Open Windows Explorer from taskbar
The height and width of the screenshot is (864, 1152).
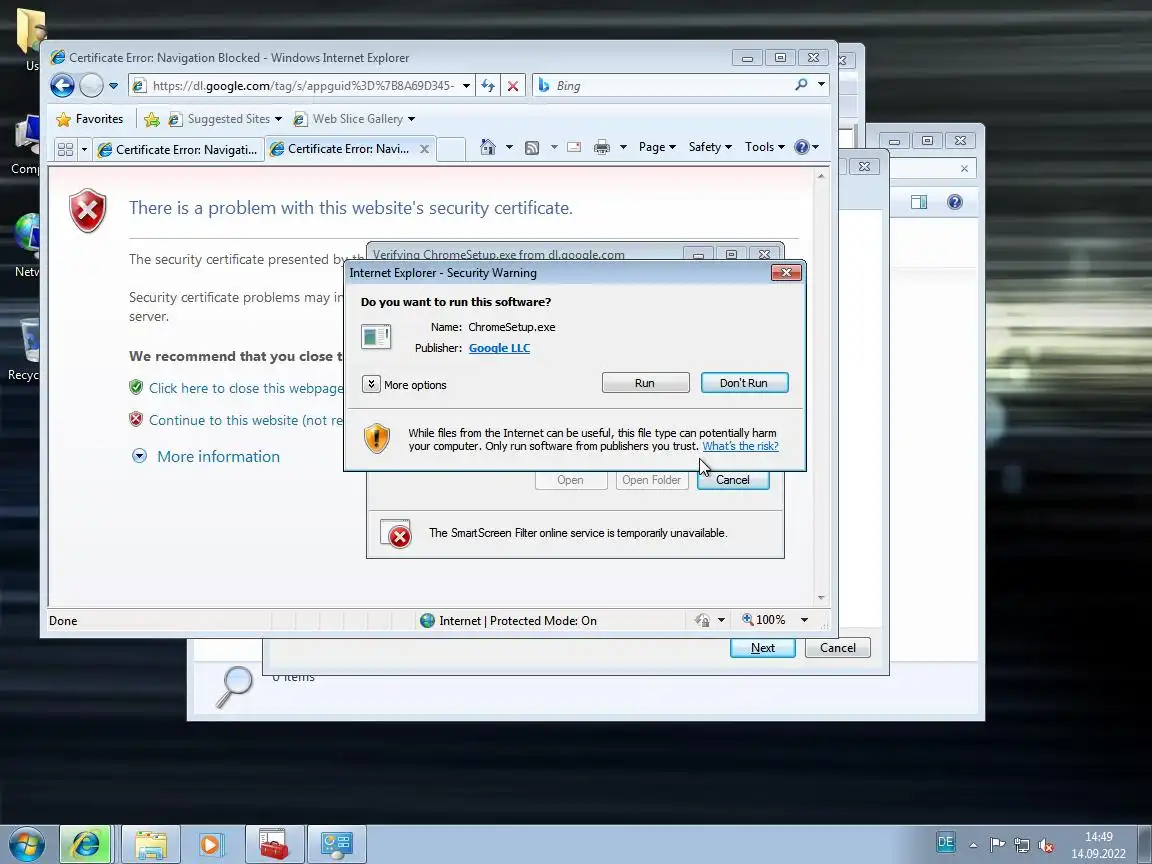(151, 844)
